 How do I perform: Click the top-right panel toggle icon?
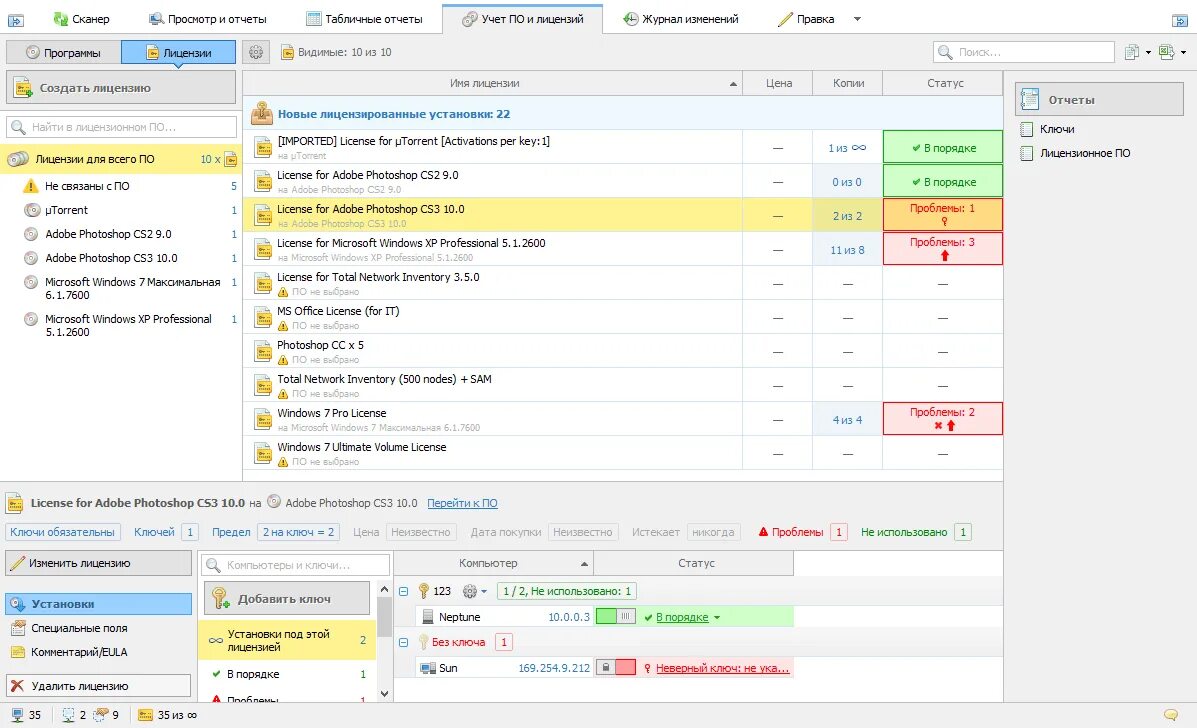click(x=1179, y=21)
